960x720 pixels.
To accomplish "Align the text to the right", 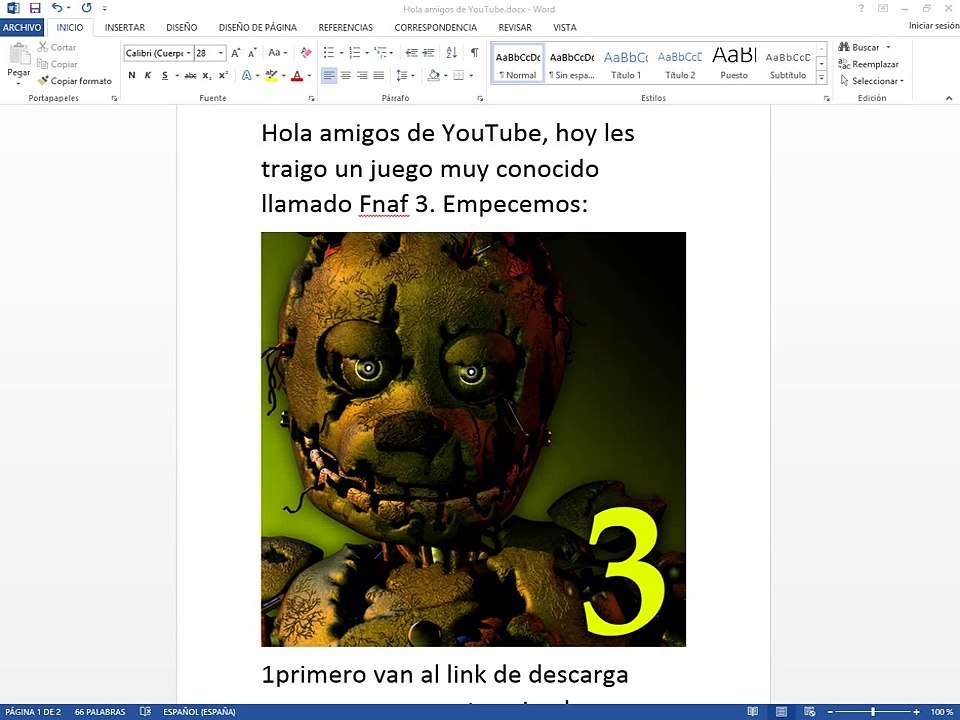I will (362, 75).
